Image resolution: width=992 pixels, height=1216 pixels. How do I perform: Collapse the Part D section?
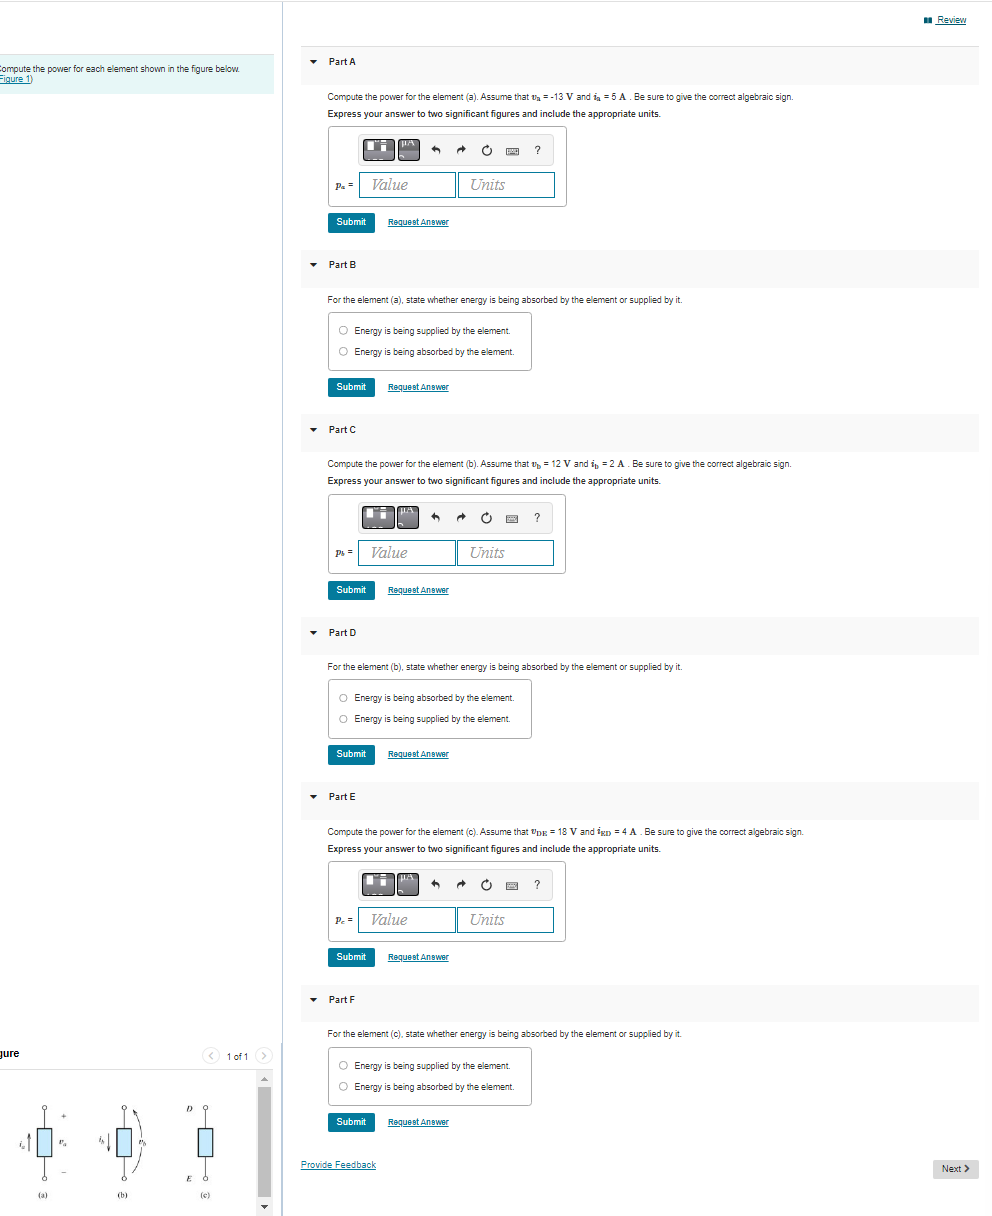pos(313,632)
